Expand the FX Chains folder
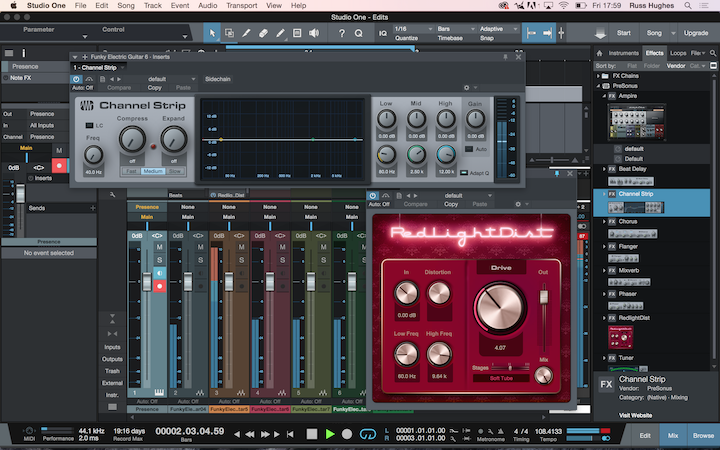Image resolution: width=720 pixels, height=450 pixels. 598,76
